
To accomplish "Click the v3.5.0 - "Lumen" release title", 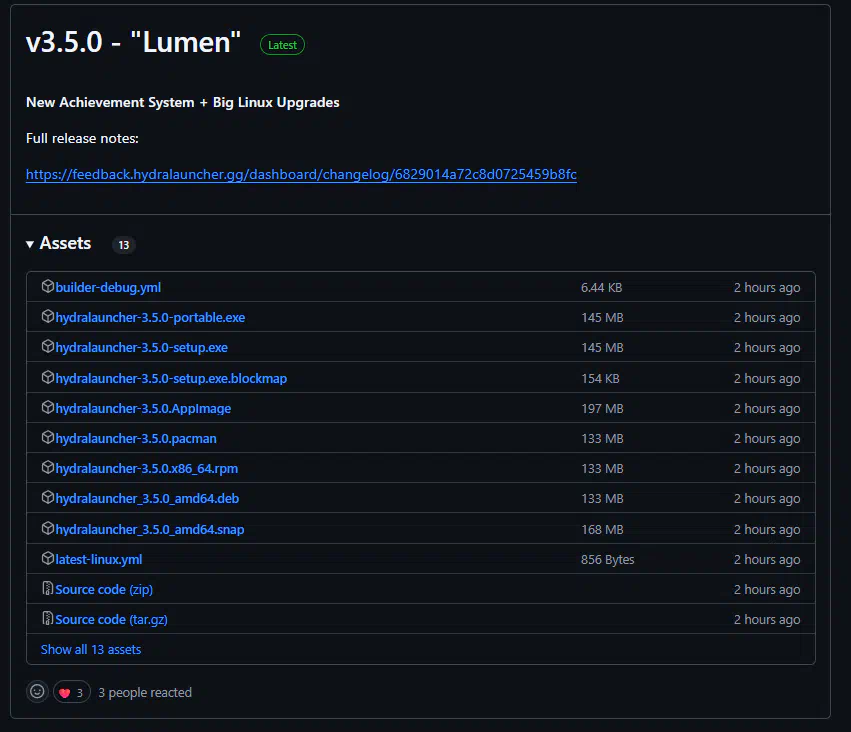I will pyautogui.click(x=134, y=42).
